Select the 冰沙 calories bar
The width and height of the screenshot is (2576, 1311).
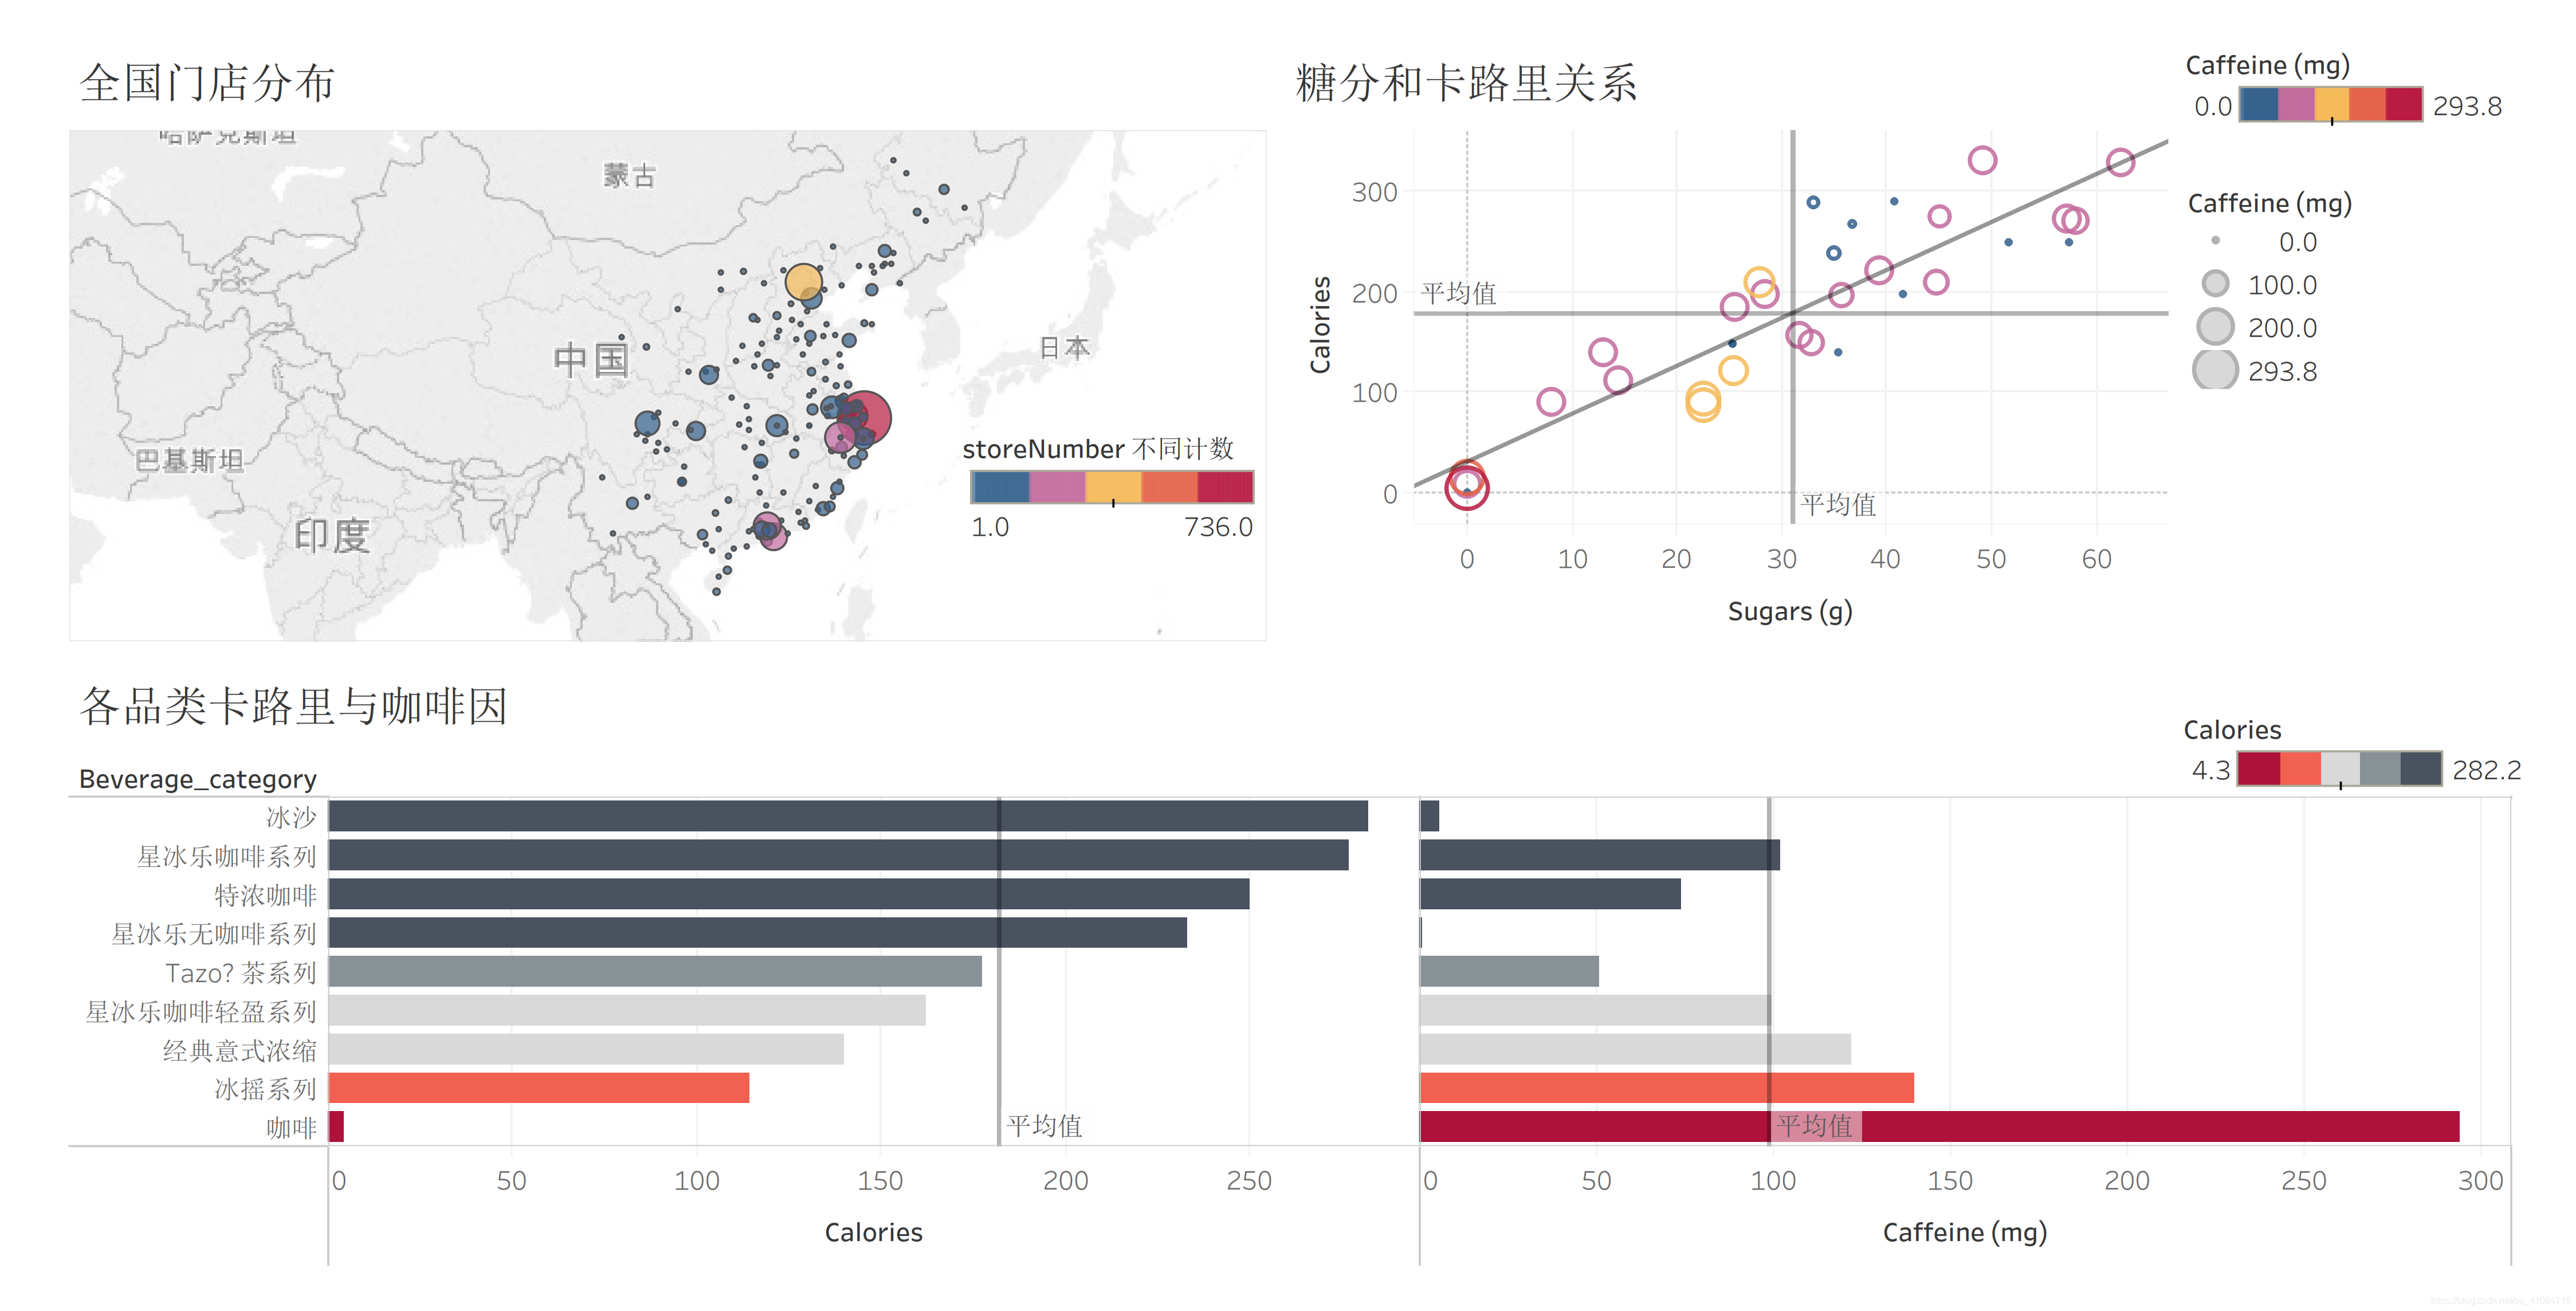[847, 816]
